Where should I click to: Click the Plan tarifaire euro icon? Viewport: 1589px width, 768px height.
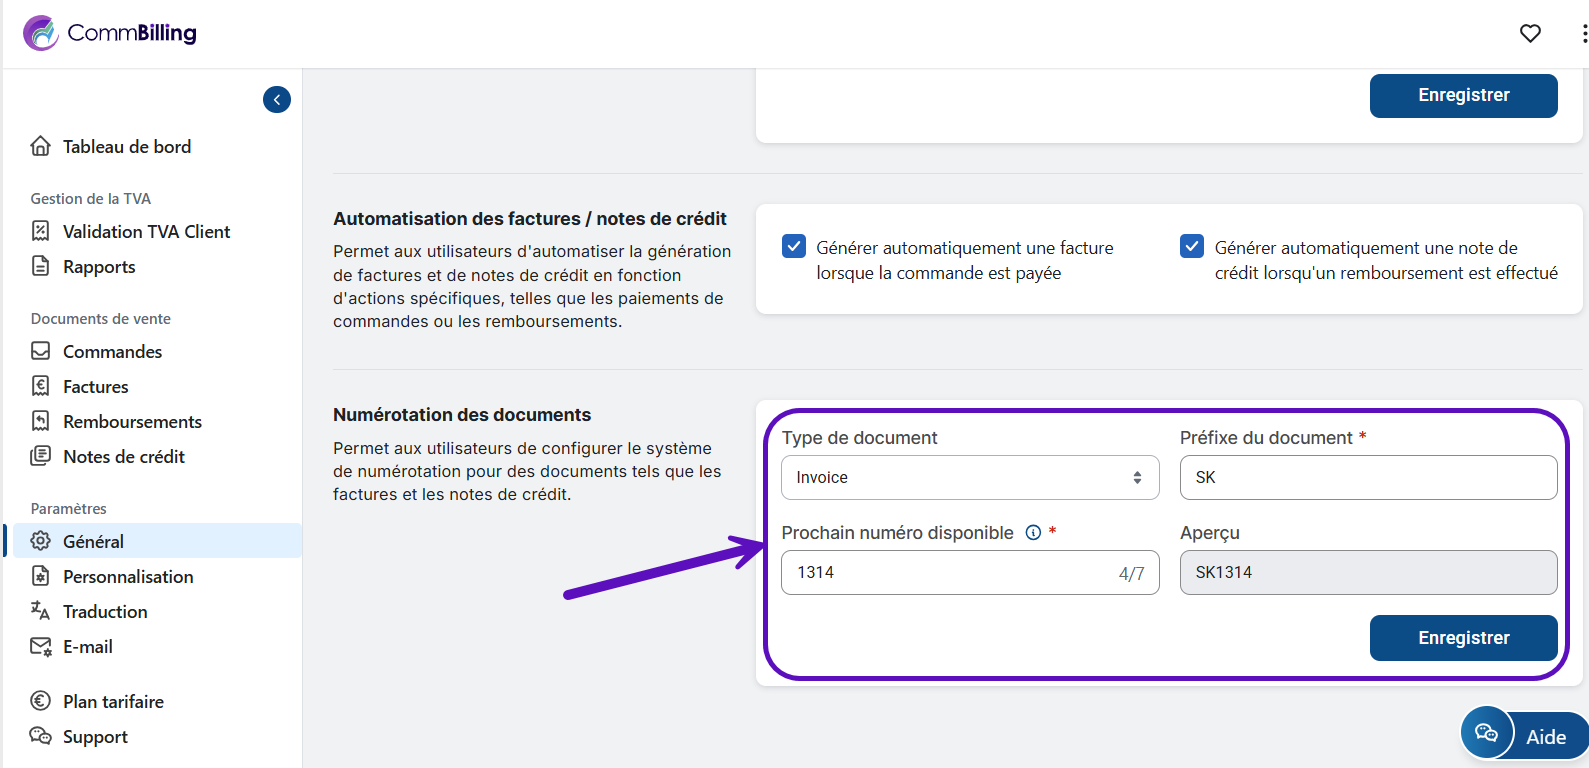[40, 701]
